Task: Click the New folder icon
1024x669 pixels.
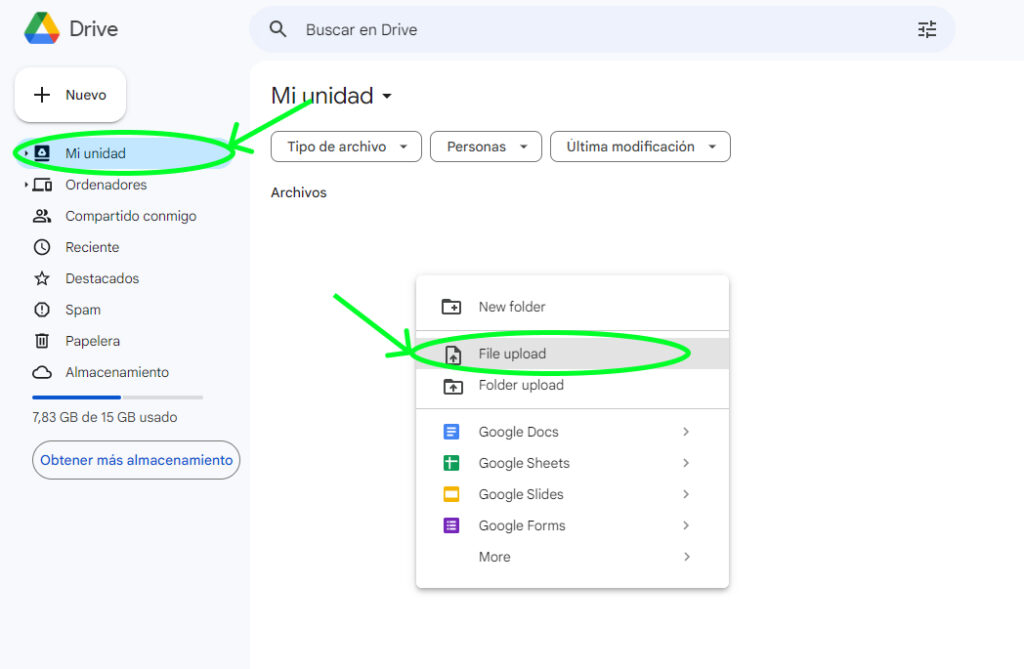Action: point(451,306)
